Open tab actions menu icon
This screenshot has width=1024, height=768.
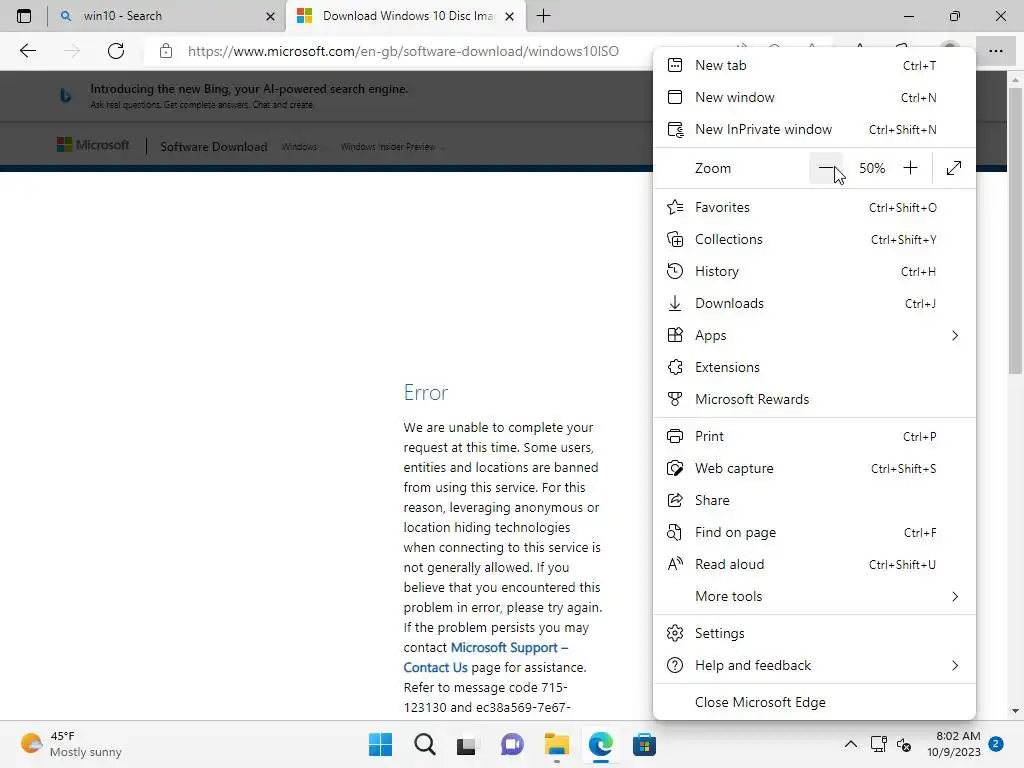pos(24,16)
